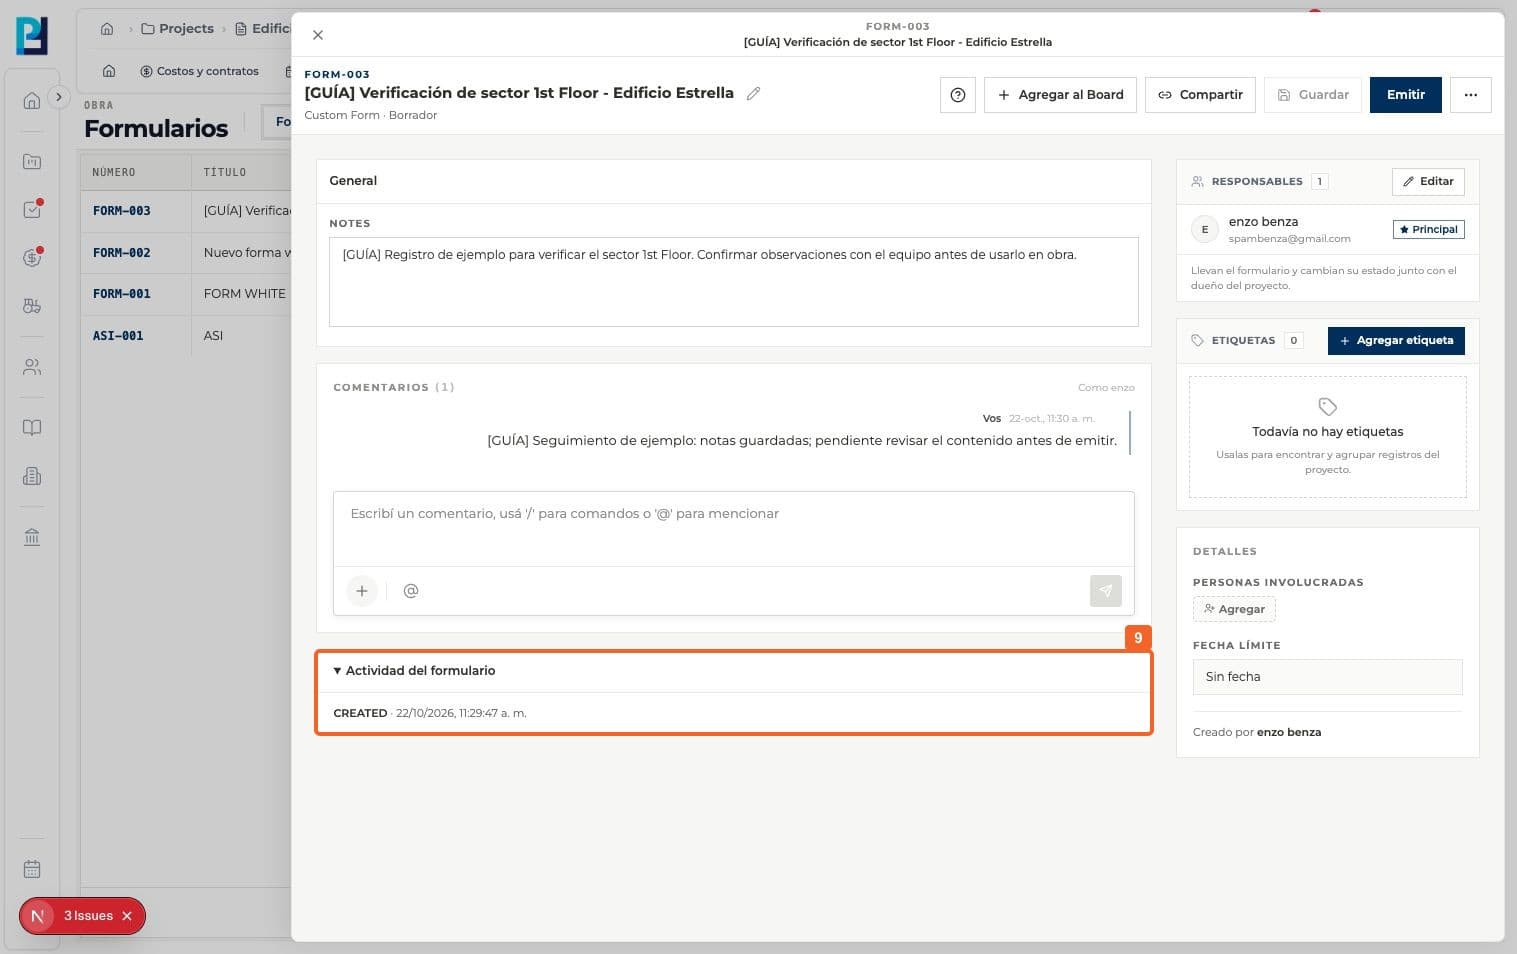This screenshot has height=954, width=1517.
Task: Click the Emitir button
Action: coord(1405,95)
